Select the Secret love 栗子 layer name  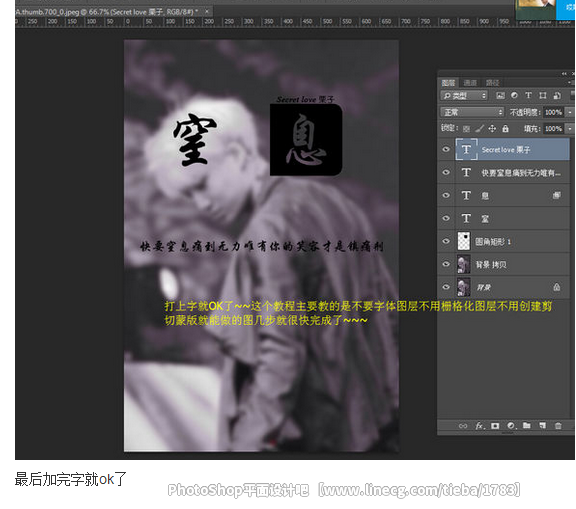pos(506,149)
